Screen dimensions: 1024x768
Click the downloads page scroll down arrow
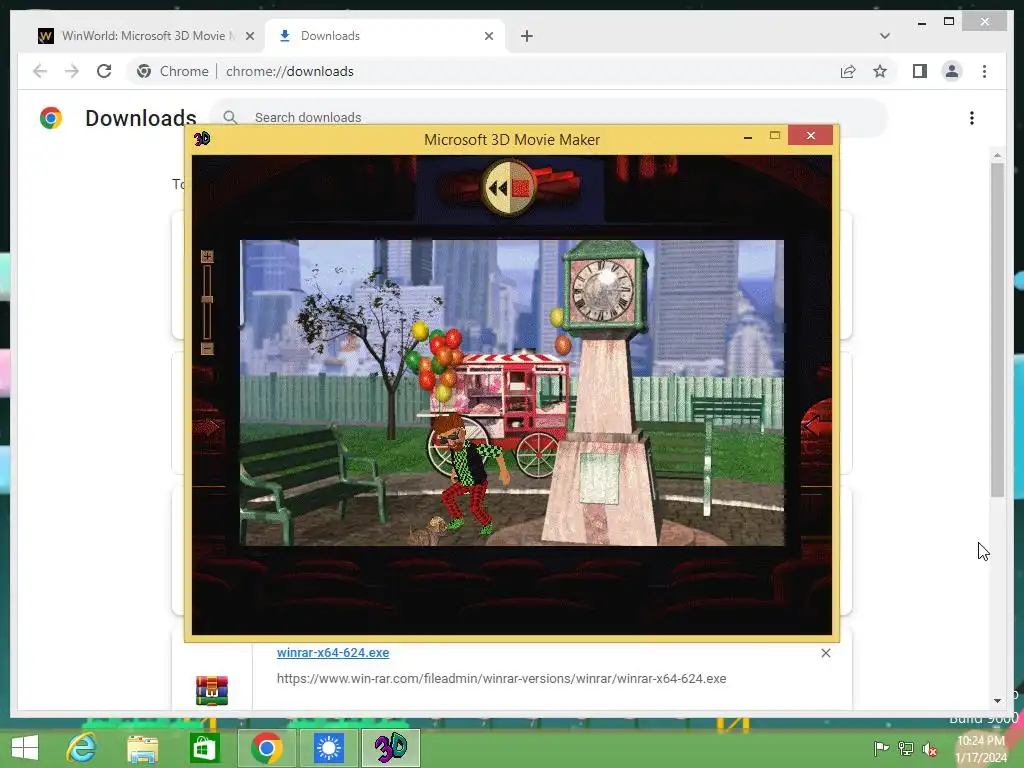(x=997, y=701)
